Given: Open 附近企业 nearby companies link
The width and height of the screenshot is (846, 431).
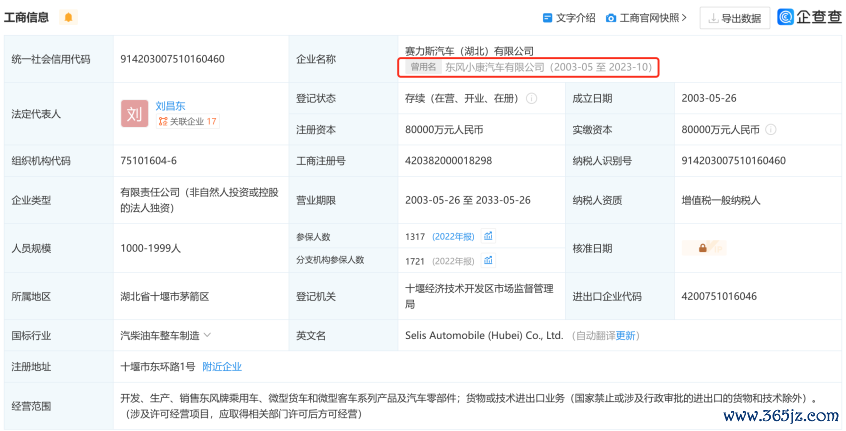Looking at the screenshot, I should click(x=222, y=367).
